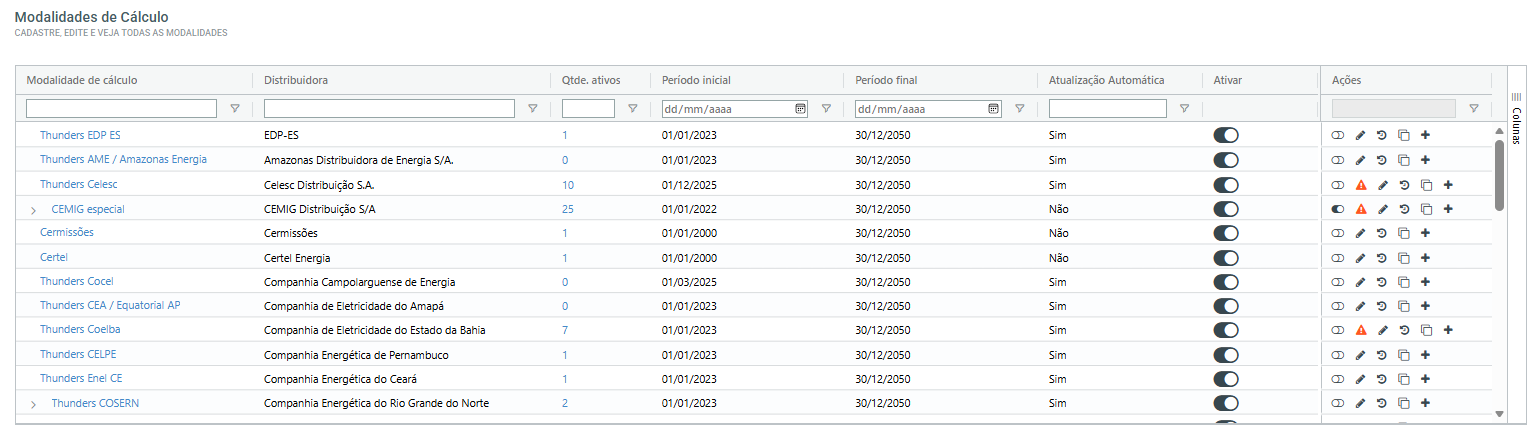Edit the Cermissões row with the pencil icon
The height and width of the screenshot is (437, 1539).
pos(1359,233)
